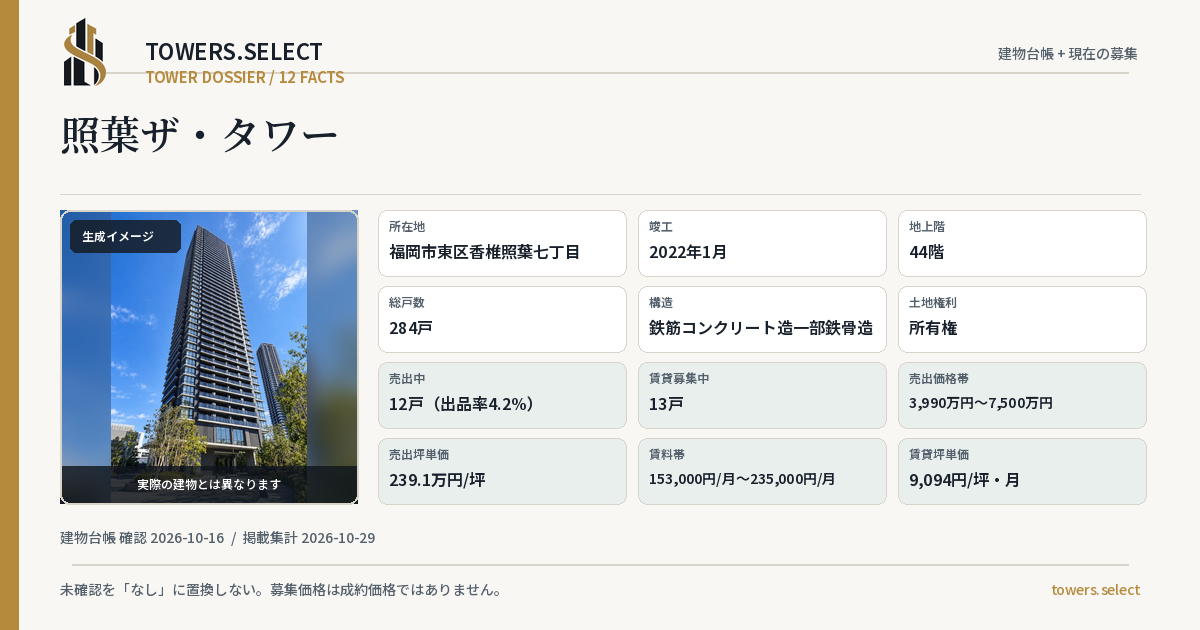Click the TOWERS.SELECT tower logo icon
The width and height of the screenshot is (1200, 630).
point(85,52)
